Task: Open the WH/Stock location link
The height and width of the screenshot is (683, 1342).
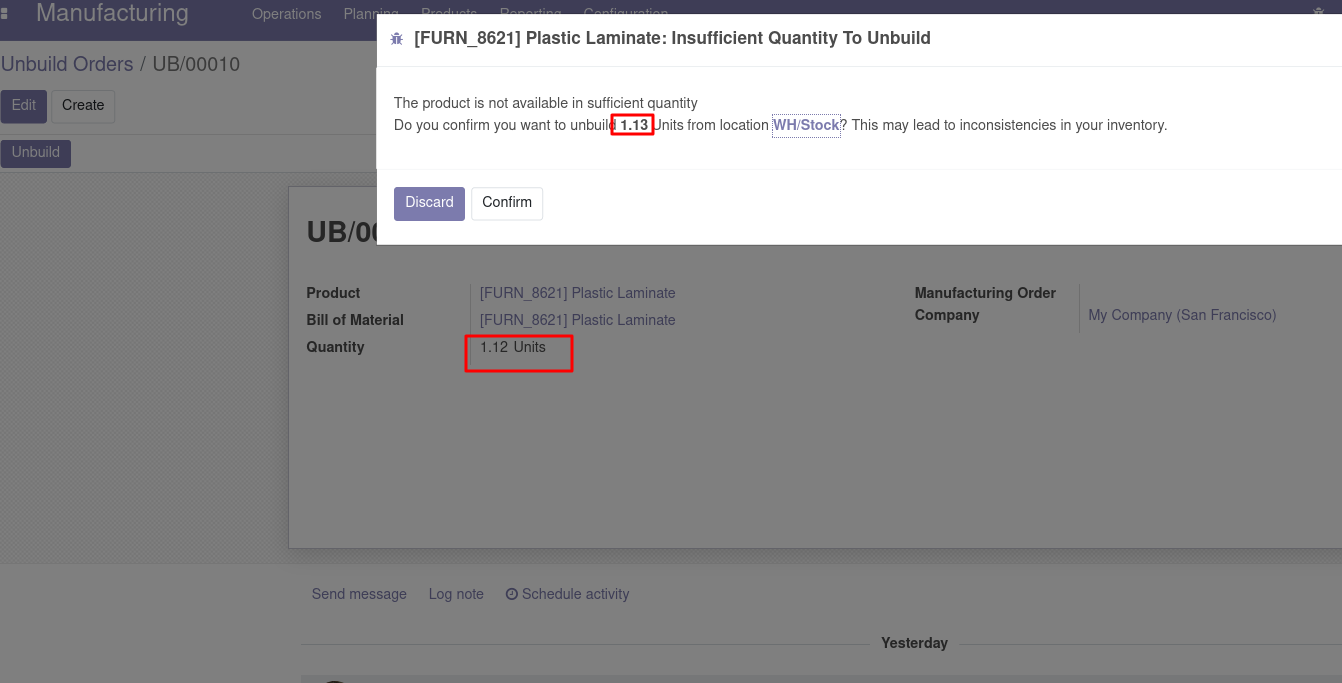Action: [x=806, y=125]
